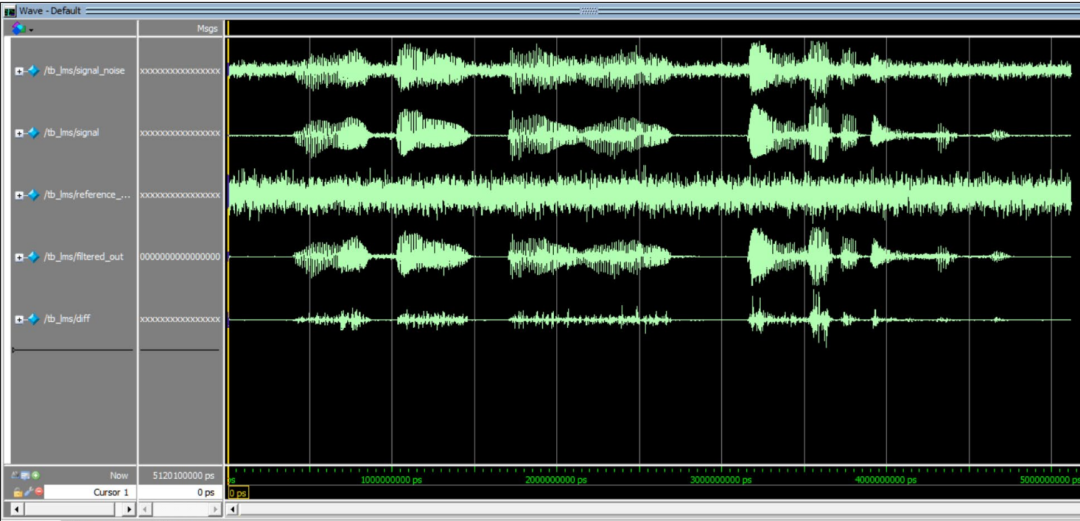This screenshot has width=1080, height=521.
Task: Click the red remove cursor icon
Action: point(39,492)
